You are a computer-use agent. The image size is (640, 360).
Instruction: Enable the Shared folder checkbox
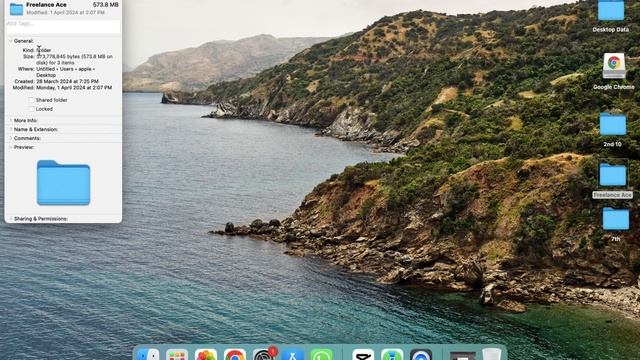tap(31, 100)
